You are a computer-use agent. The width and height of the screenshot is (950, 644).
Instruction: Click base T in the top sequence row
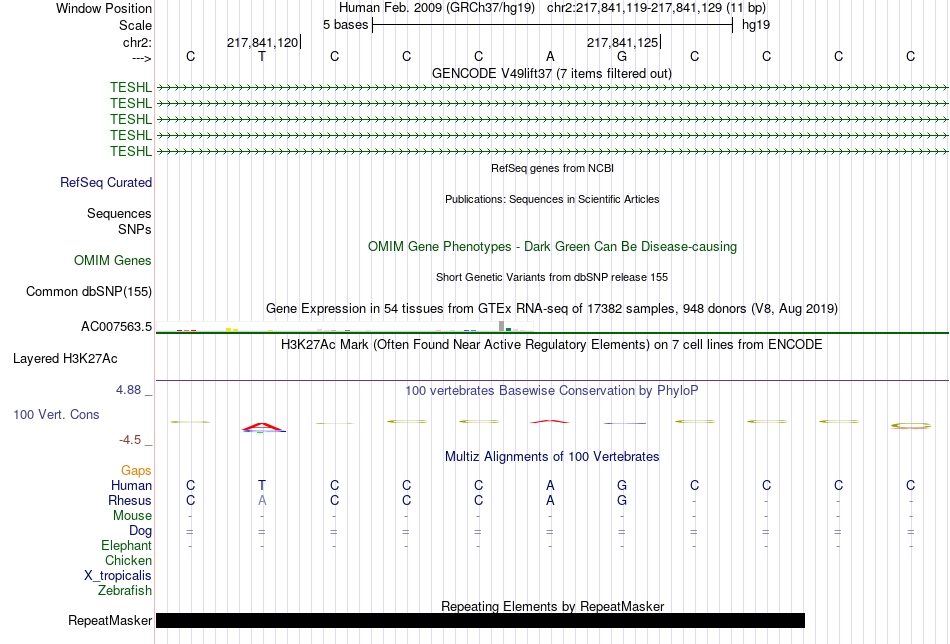click(262, 56)
